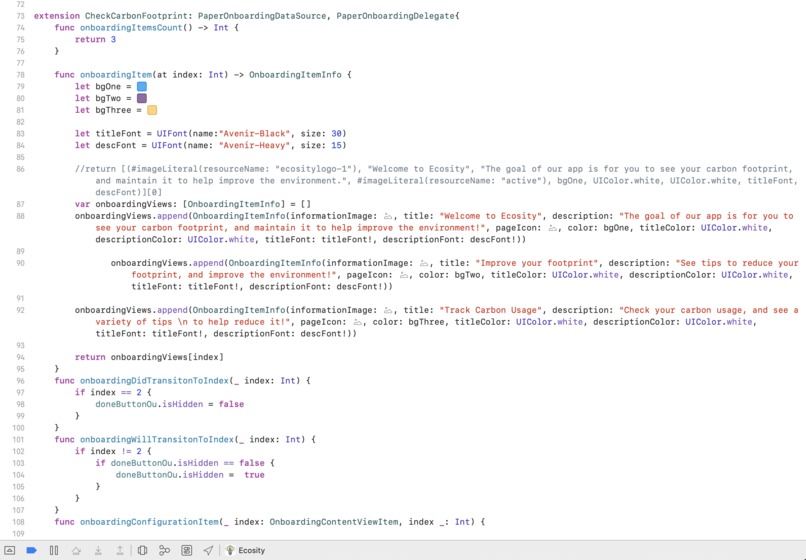Click the "onboardingItemsCount" function name

(131, 28)
